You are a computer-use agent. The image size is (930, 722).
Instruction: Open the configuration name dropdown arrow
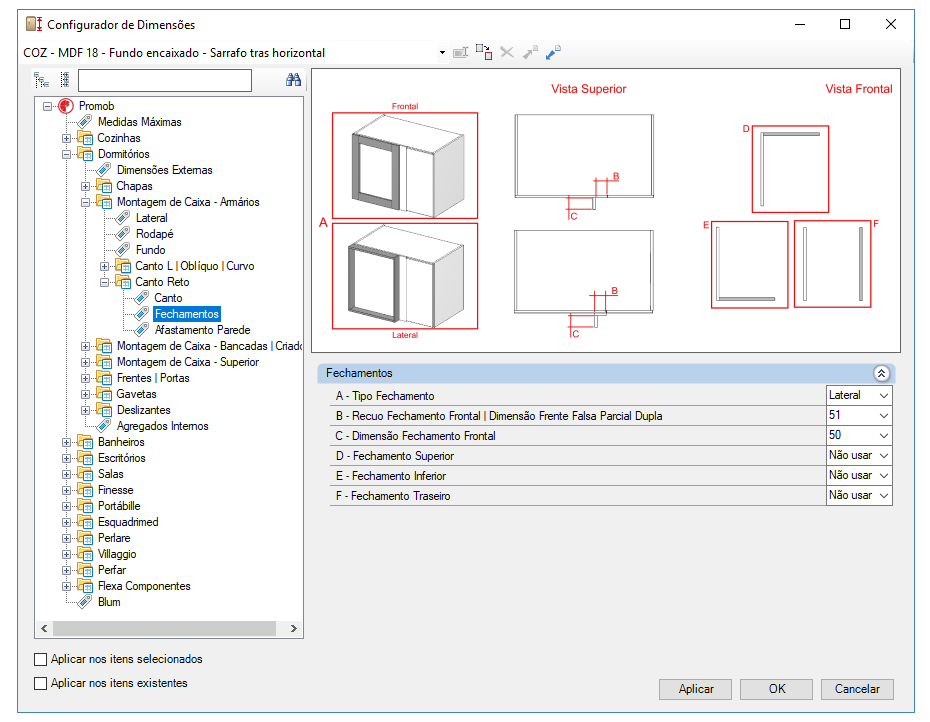tap(442, 53)
